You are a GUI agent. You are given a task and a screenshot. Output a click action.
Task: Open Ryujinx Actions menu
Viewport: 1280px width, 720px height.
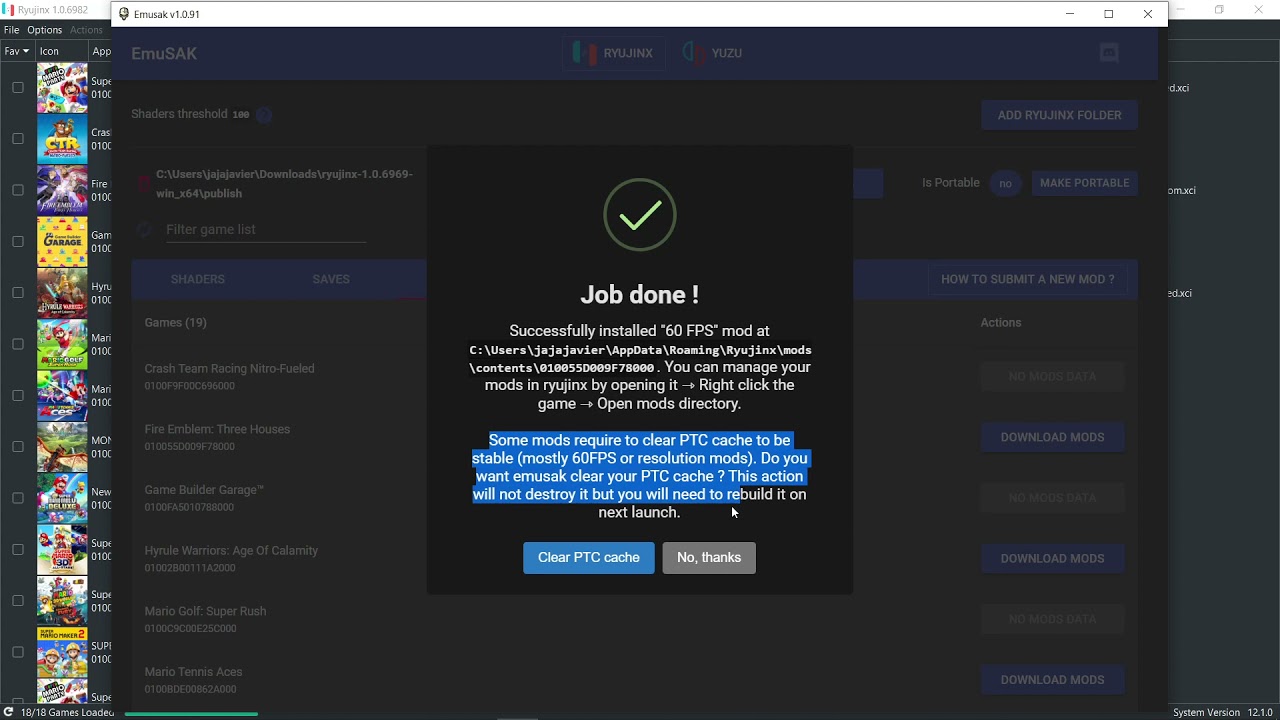click(x=86, y=30)
